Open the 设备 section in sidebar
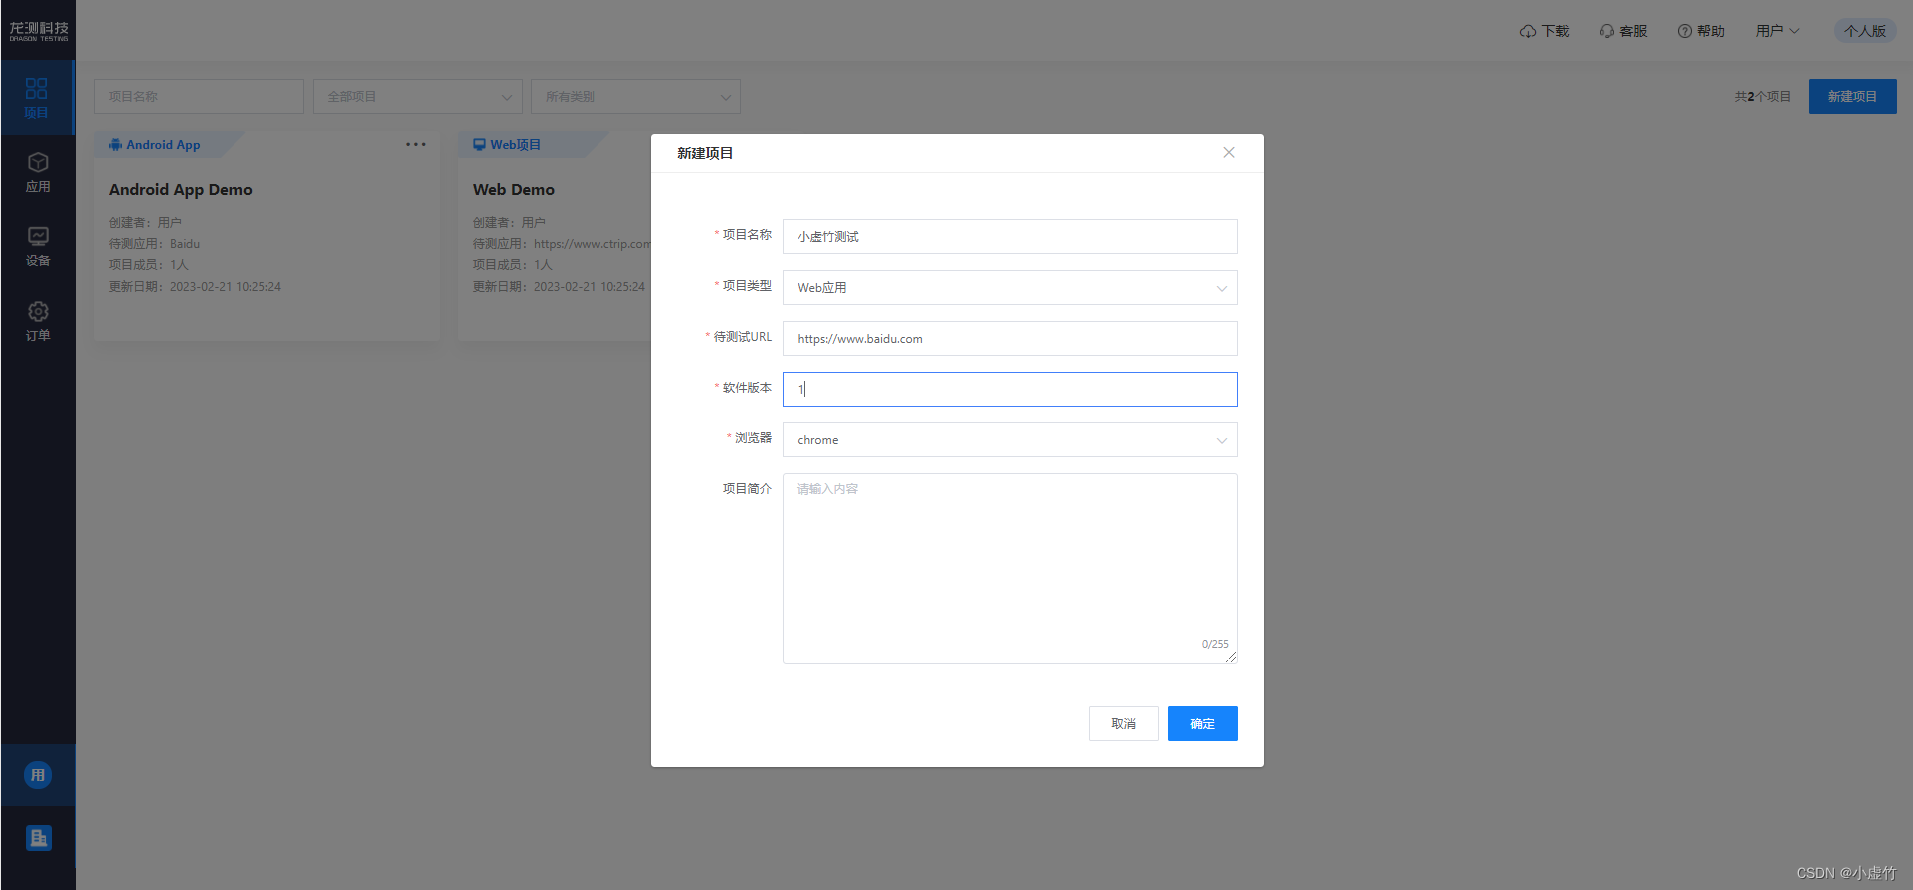 click(37, 246)
